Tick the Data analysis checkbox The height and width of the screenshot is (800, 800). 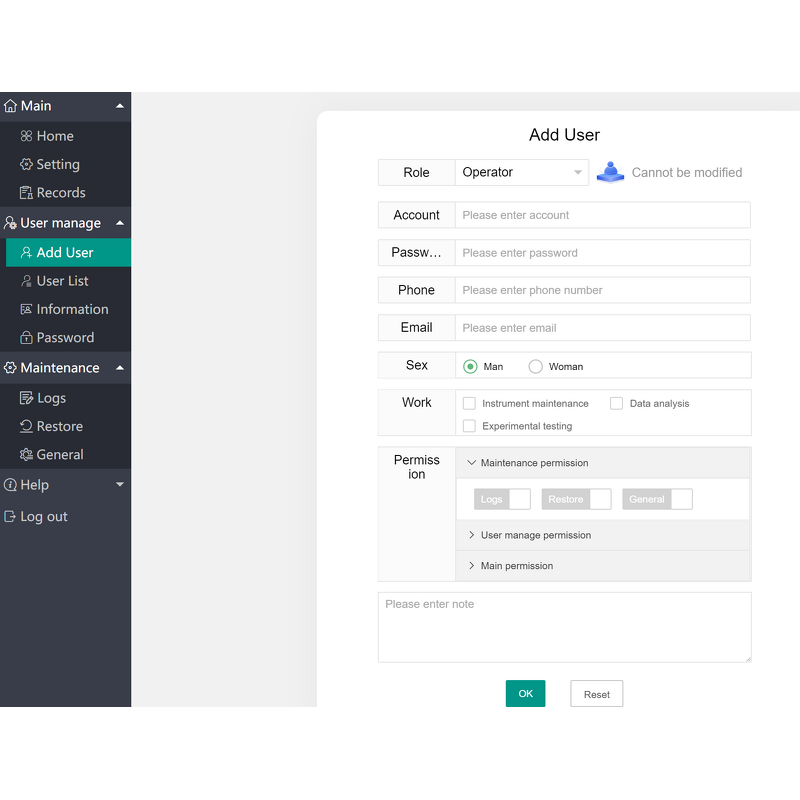click(616, 403)
